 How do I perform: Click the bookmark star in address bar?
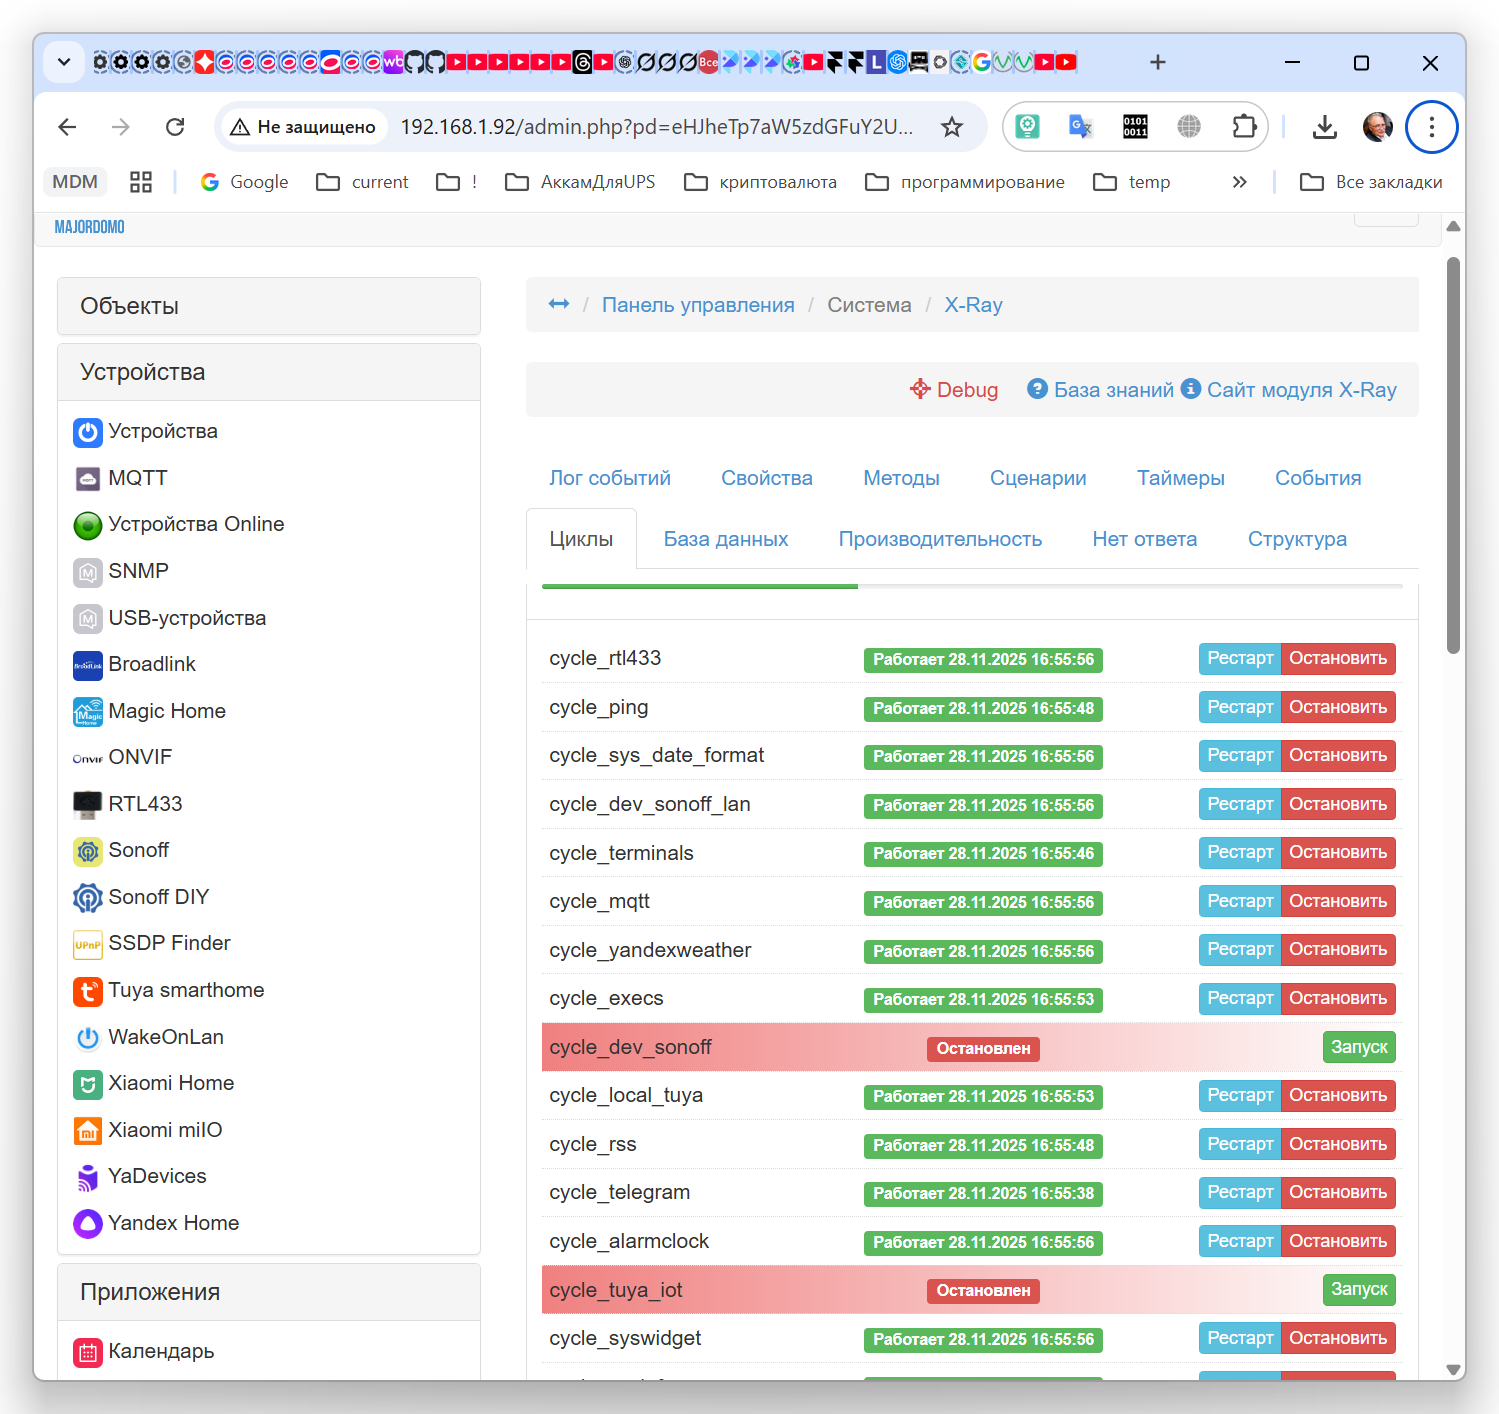tap(951, 127)
